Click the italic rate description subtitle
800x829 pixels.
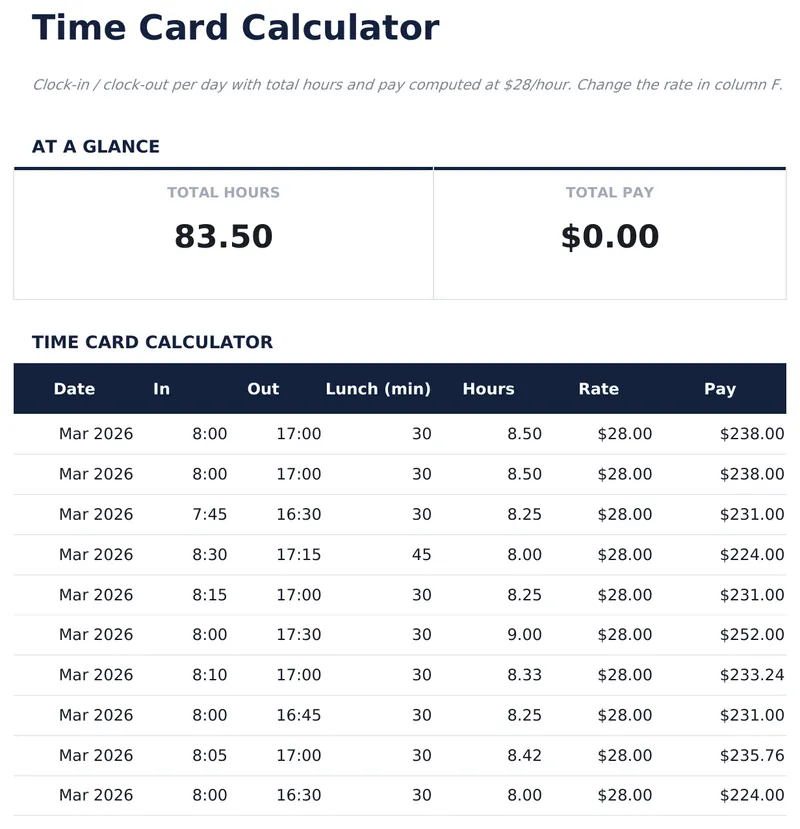407,85
